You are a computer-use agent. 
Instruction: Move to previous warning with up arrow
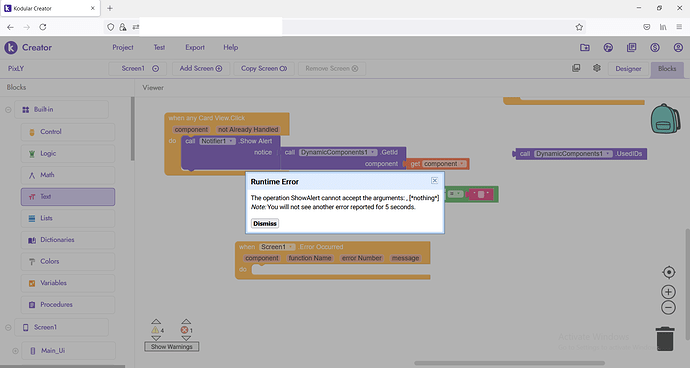click(x=156, y=321)
